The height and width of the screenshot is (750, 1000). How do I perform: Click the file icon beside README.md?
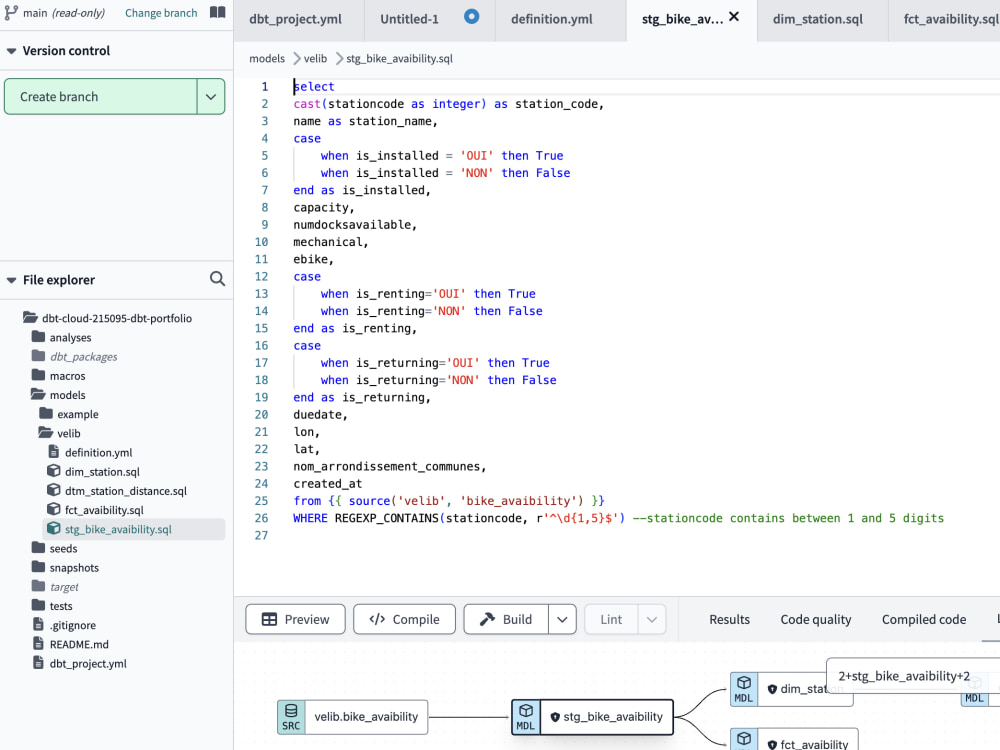[x=38, y=643]
